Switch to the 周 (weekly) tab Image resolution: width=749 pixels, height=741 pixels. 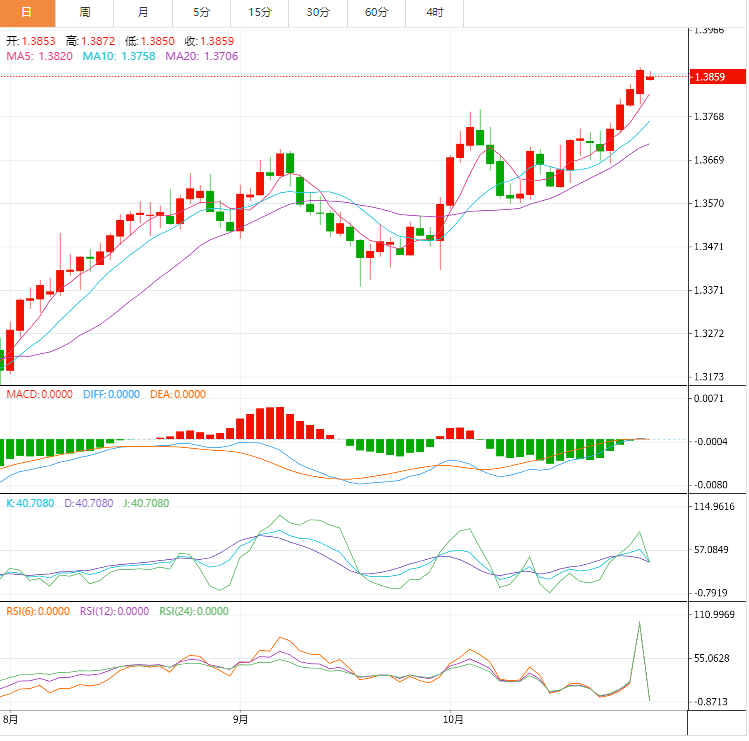(x=85, y=12)
